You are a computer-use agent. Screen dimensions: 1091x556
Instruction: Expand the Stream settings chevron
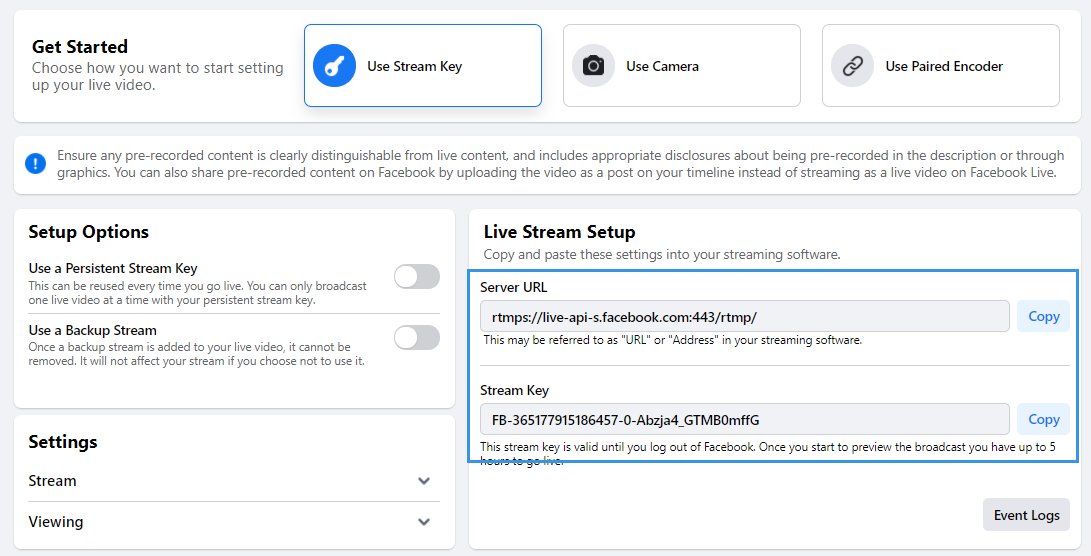tap(424, 481)
